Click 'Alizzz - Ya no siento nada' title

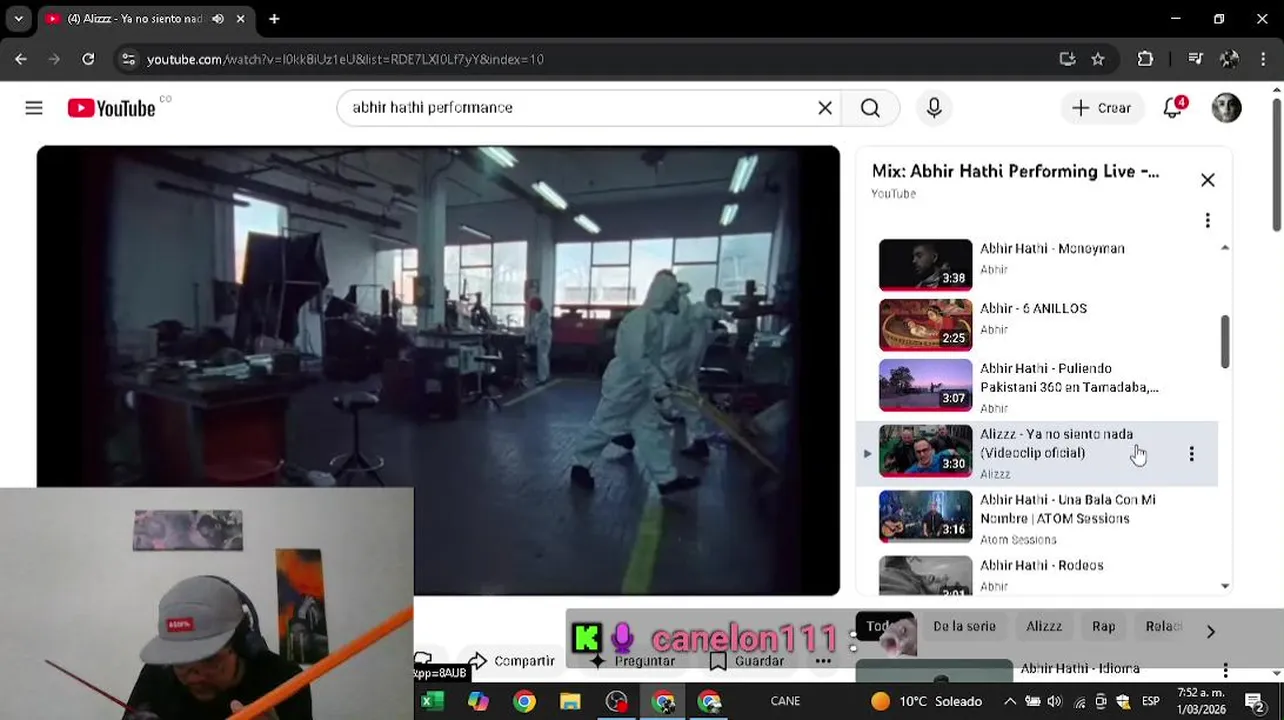1056,443
